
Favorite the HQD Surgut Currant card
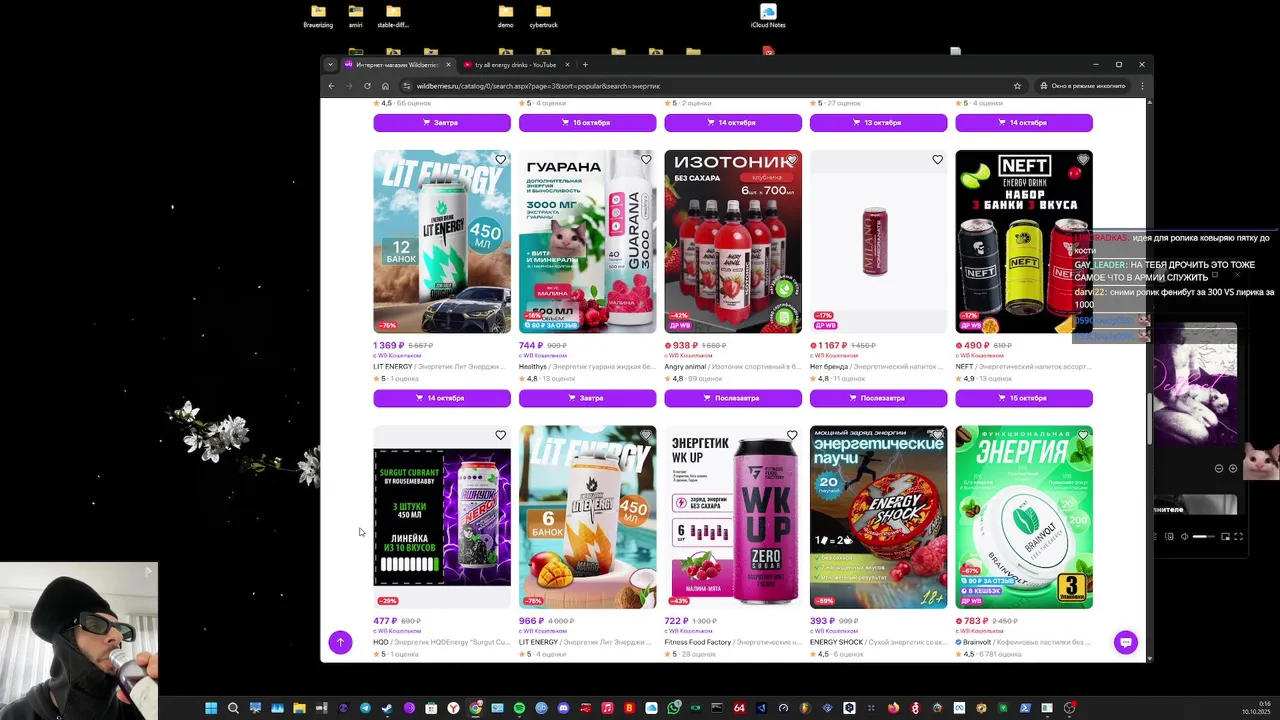[501, 435]
